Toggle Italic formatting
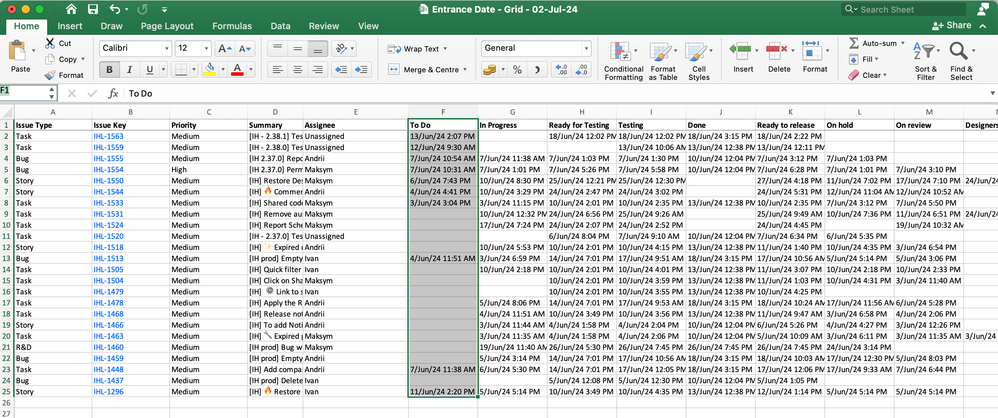 [130, 70]
